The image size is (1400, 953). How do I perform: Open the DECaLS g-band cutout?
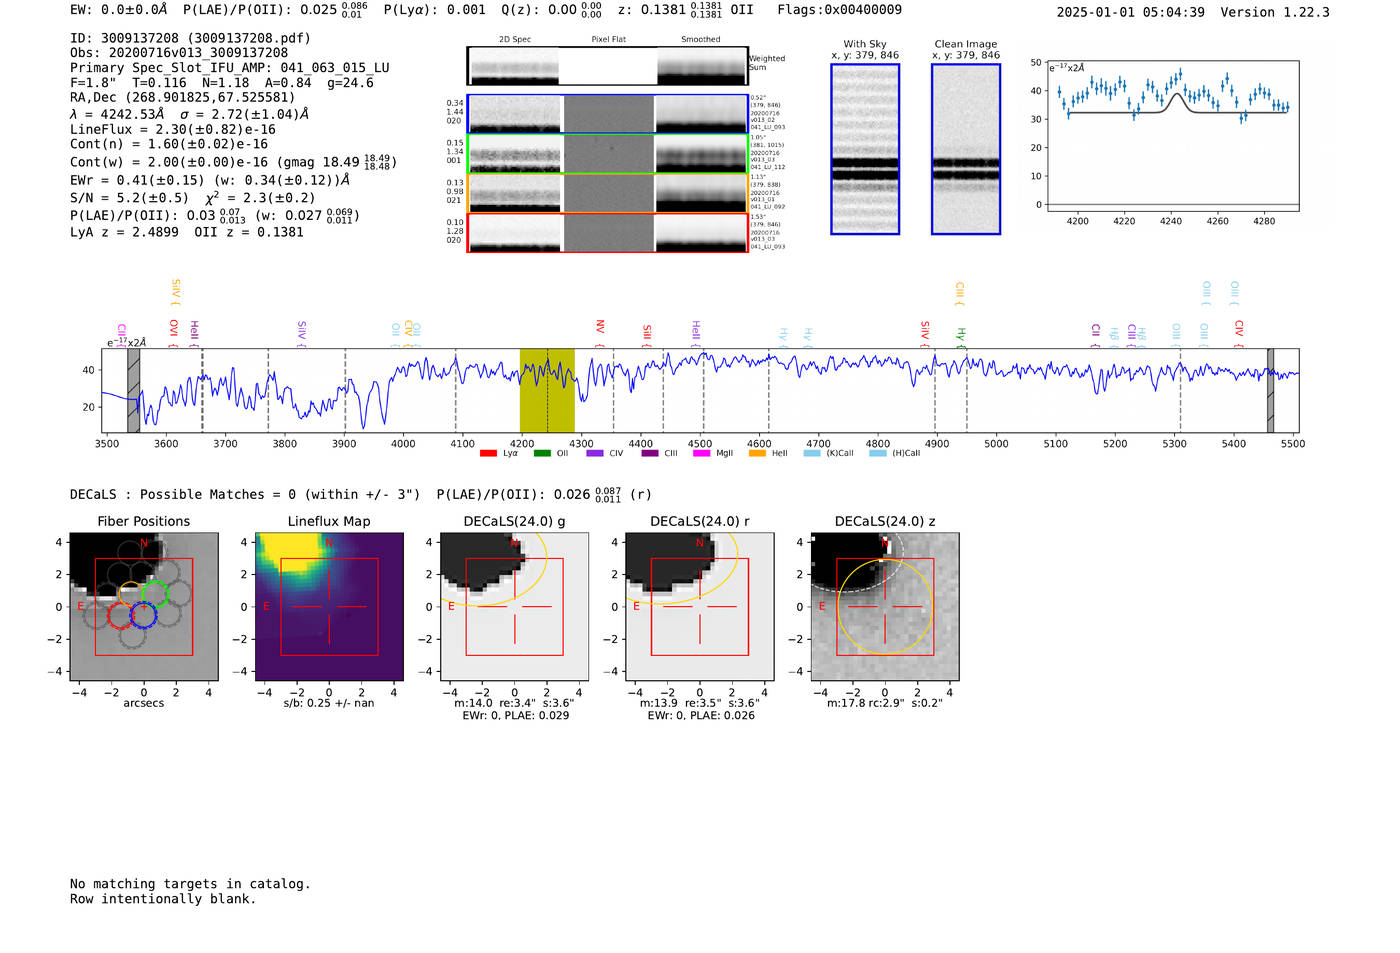[514, 607]
